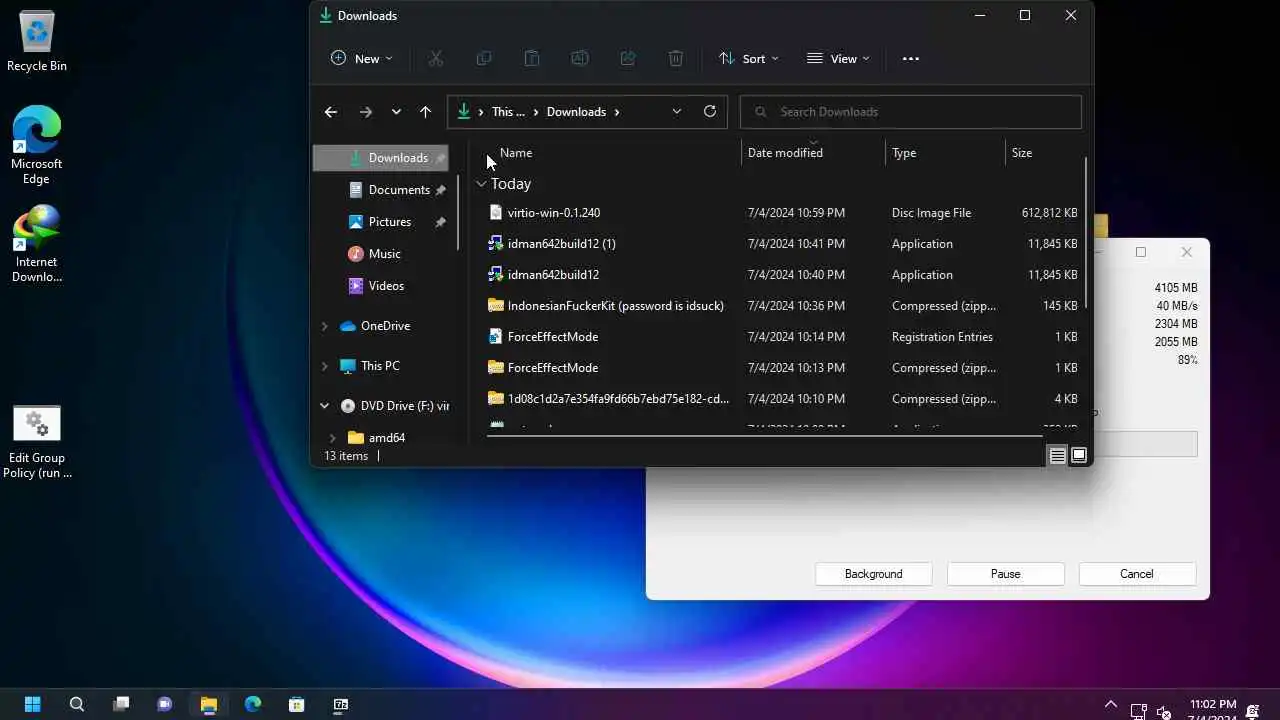Viewport: 1280px width, 720px height.
Task: Show hidden system tray icons
Action: pyautogui.click(x=1110, y=705)
